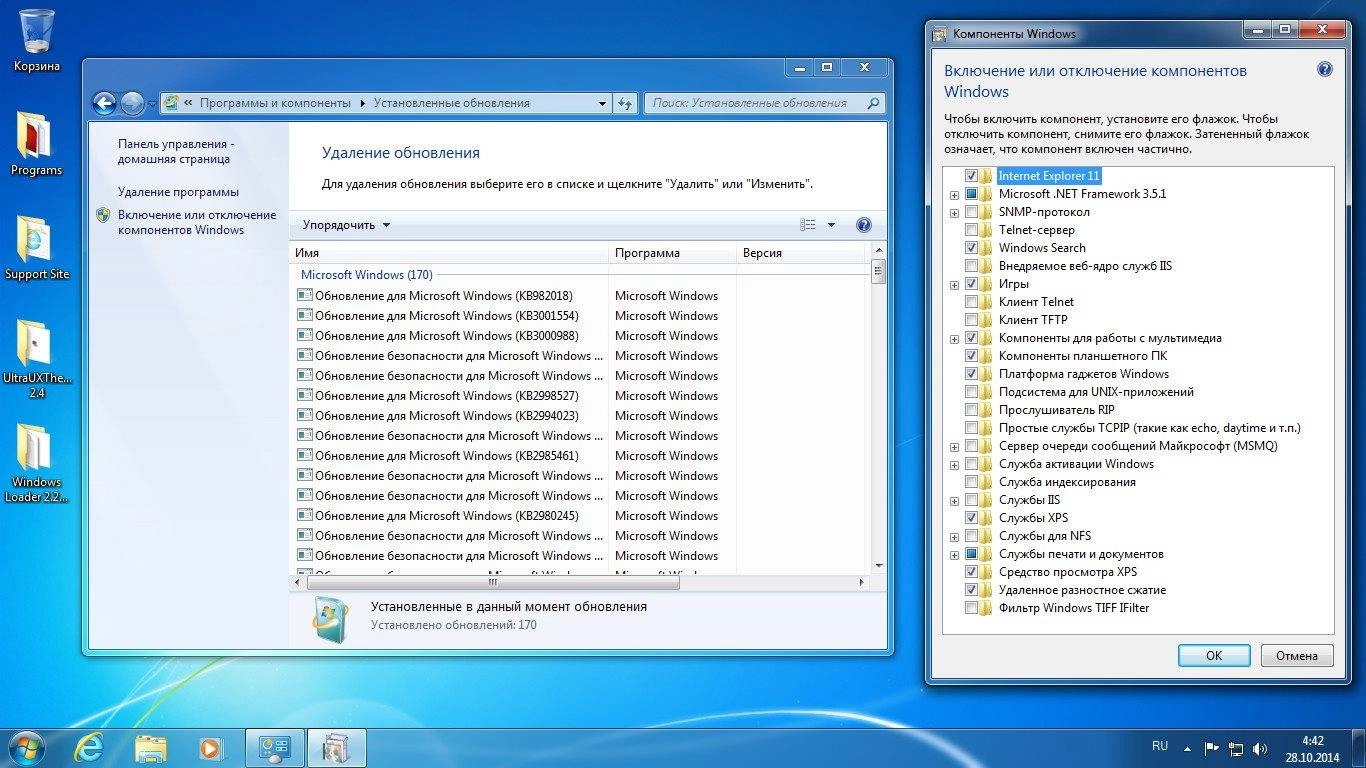Image resolution: width=1366 pixels, height=768 pixels.
Task: Click the Forward arrow in Installed Updates window
Action: (132, 103)
